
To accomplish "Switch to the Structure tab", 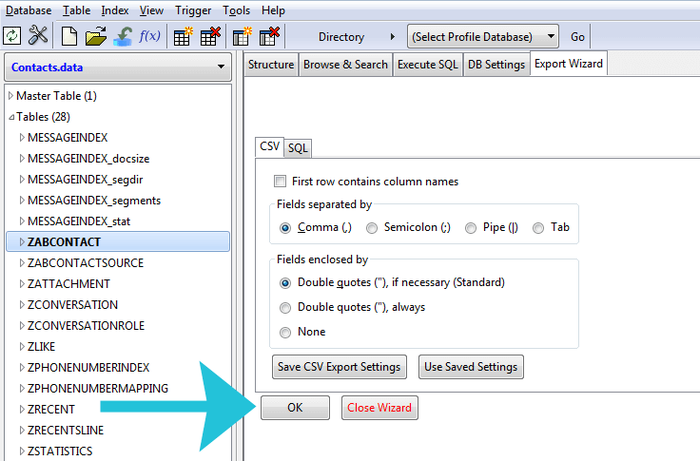I will [271, 65].
